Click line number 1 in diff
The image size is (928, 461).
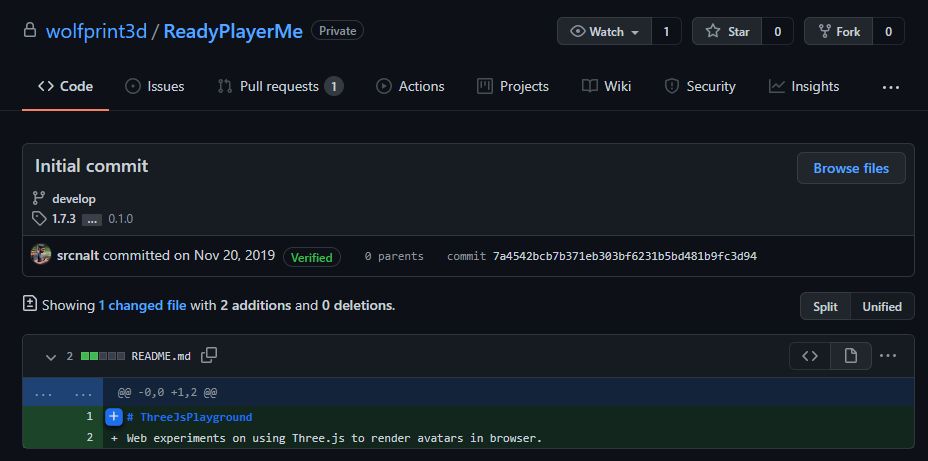[89, 417]
